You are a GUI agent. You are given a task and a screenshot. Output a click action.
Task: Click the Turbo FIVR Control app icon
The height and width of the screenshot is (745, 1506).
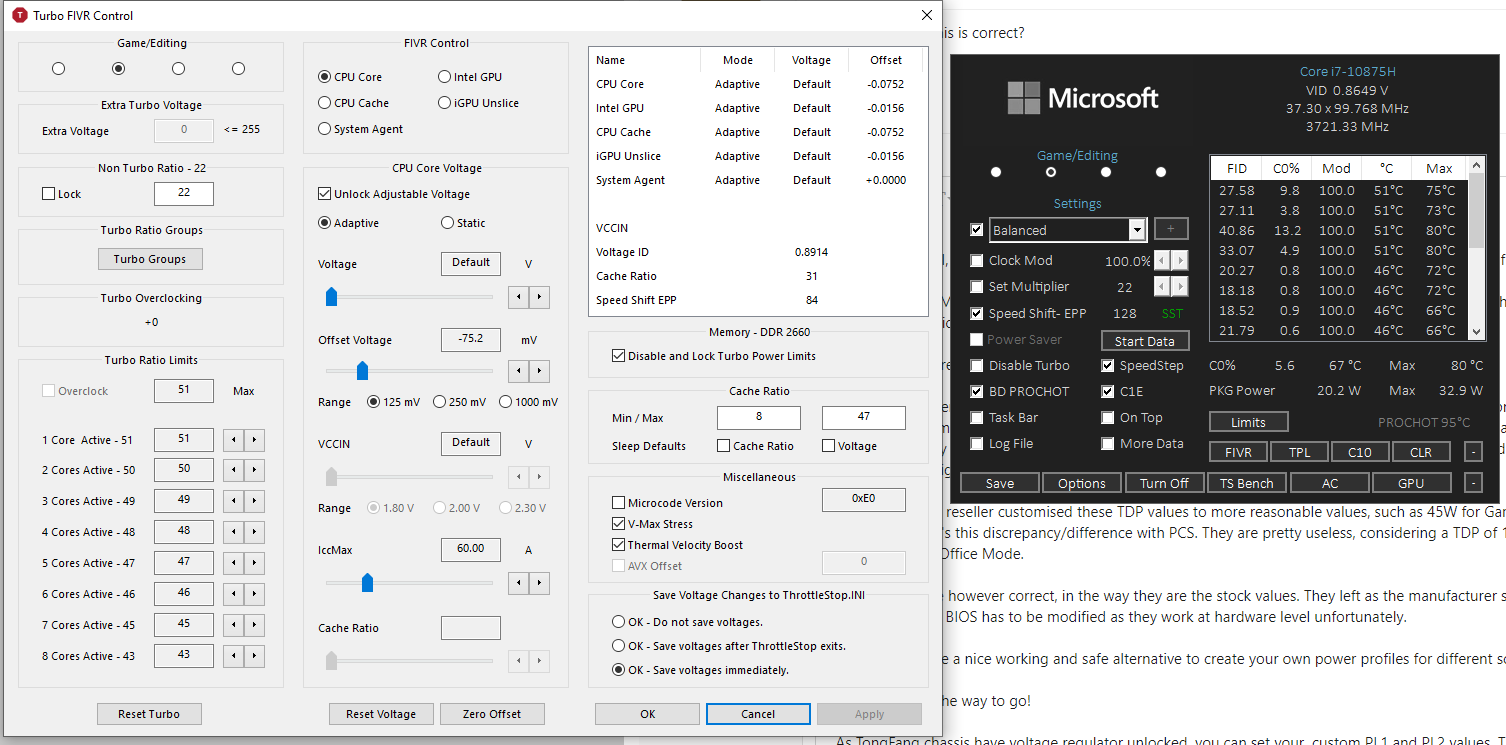(x=19, y=16)
